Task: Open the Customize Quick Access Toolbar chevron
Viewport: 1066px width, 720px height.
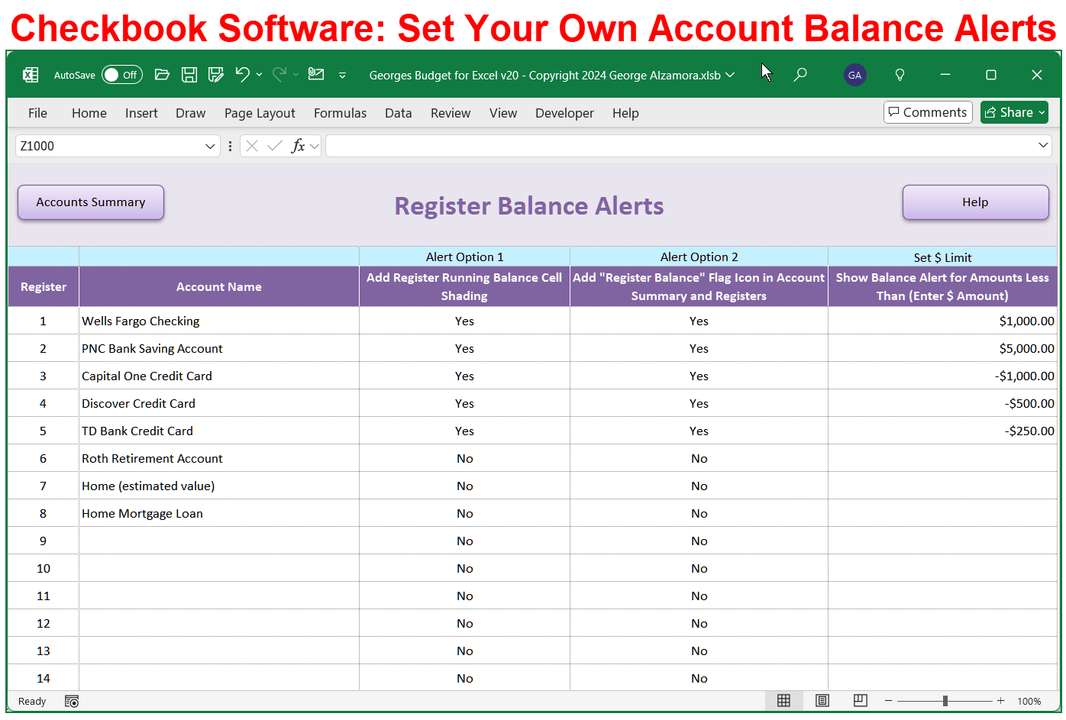Action: [341, 74]
